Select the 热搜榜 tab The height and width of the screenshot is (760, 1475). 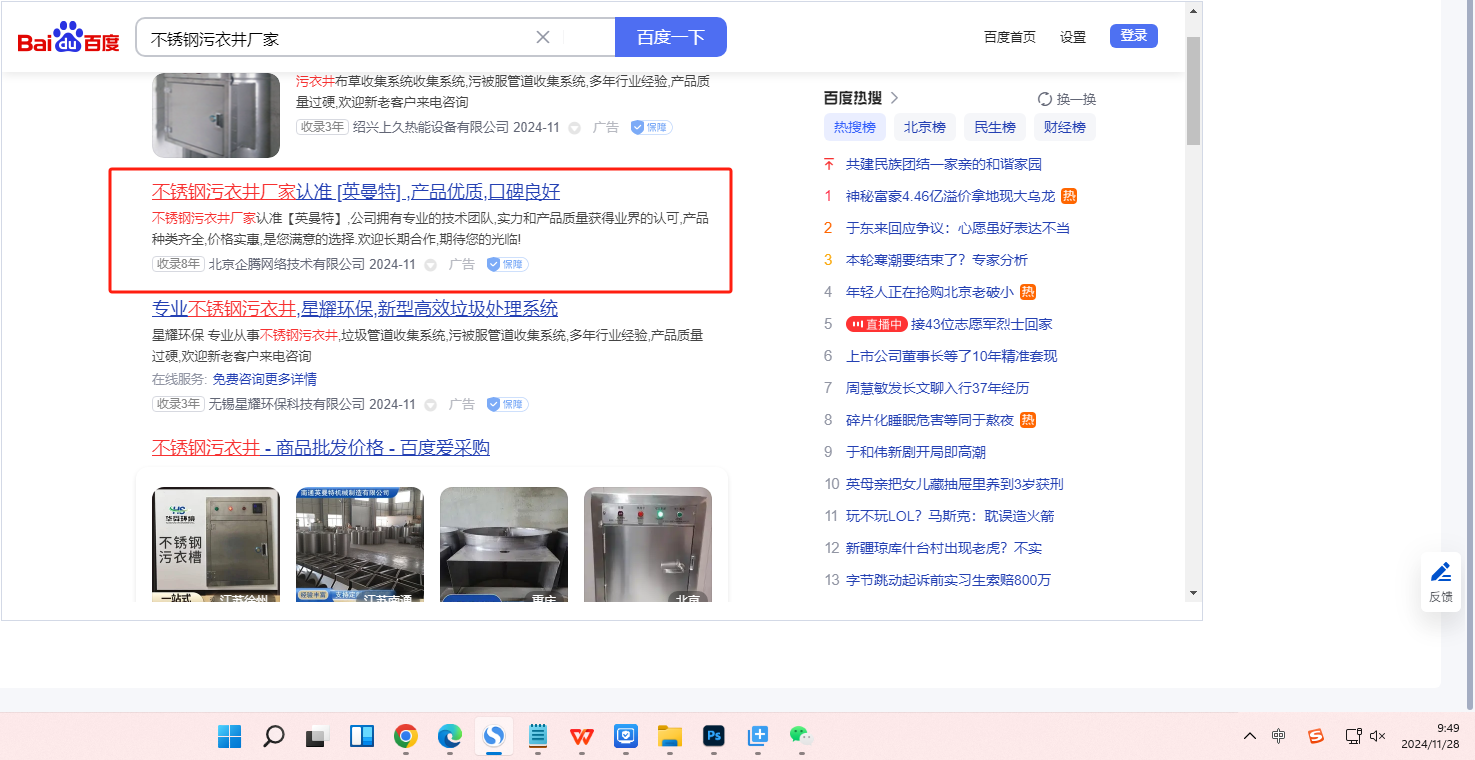[x=855, y=127]
